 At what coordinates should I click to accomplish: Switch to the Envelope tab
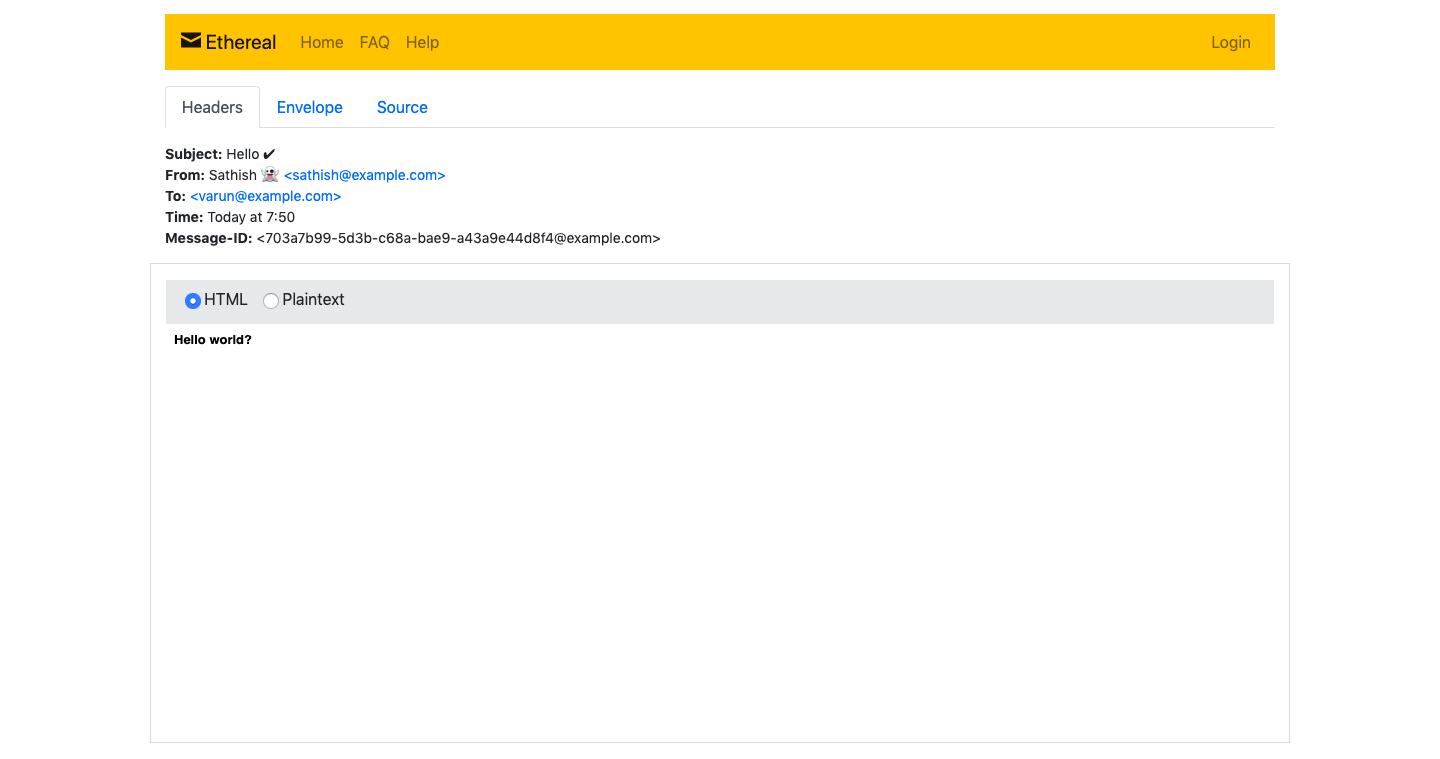coord(309,107)
